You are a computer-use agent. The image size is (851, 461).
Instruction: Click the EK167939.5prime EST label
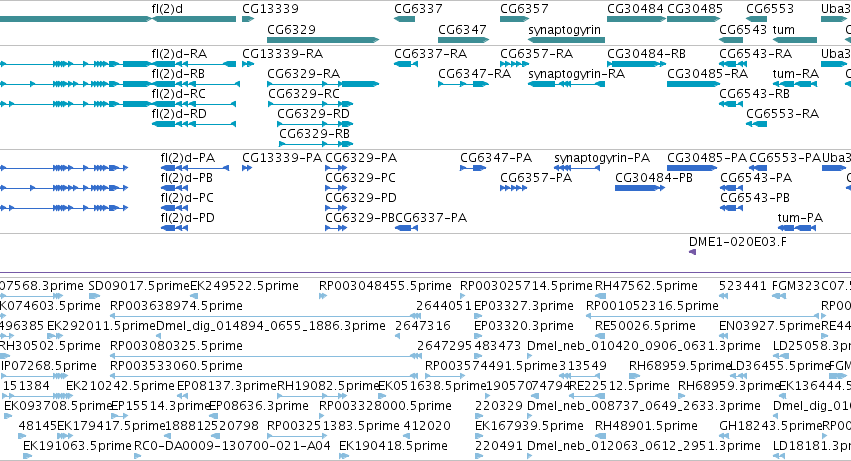529,426
